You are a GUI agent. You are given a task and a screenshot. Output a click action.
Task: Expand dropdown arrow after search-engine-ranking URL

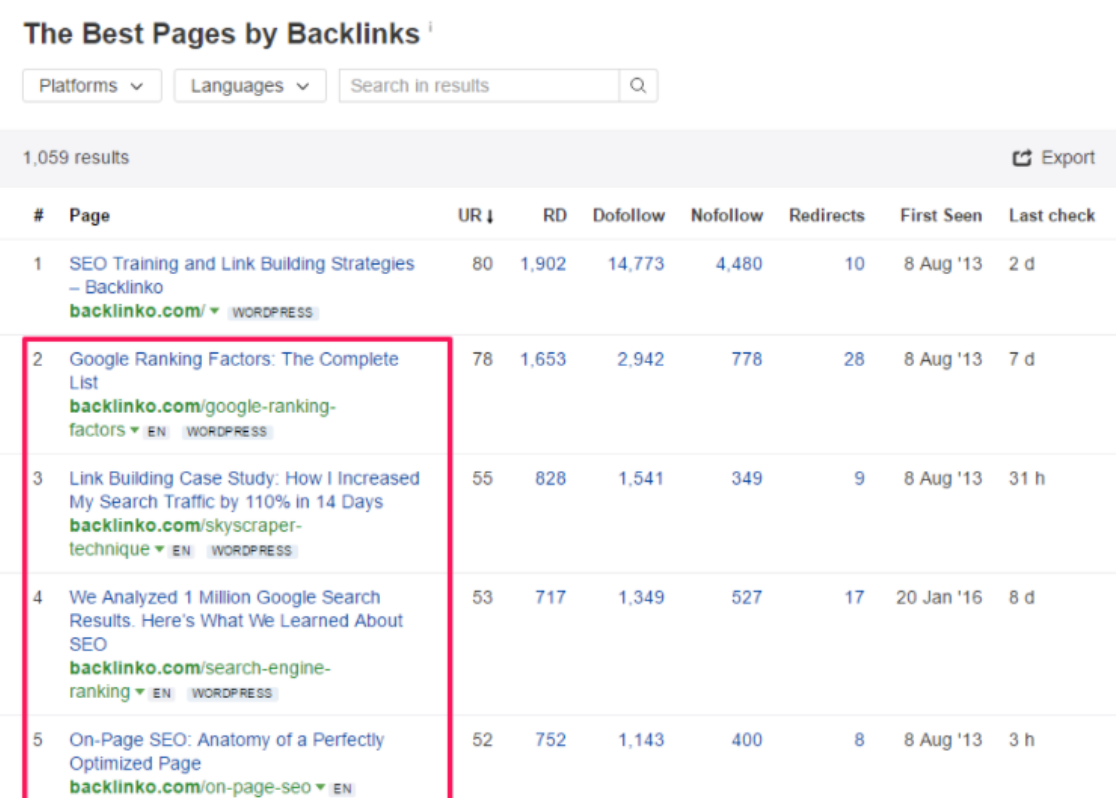pyautogui.click(x=140, y=691)
